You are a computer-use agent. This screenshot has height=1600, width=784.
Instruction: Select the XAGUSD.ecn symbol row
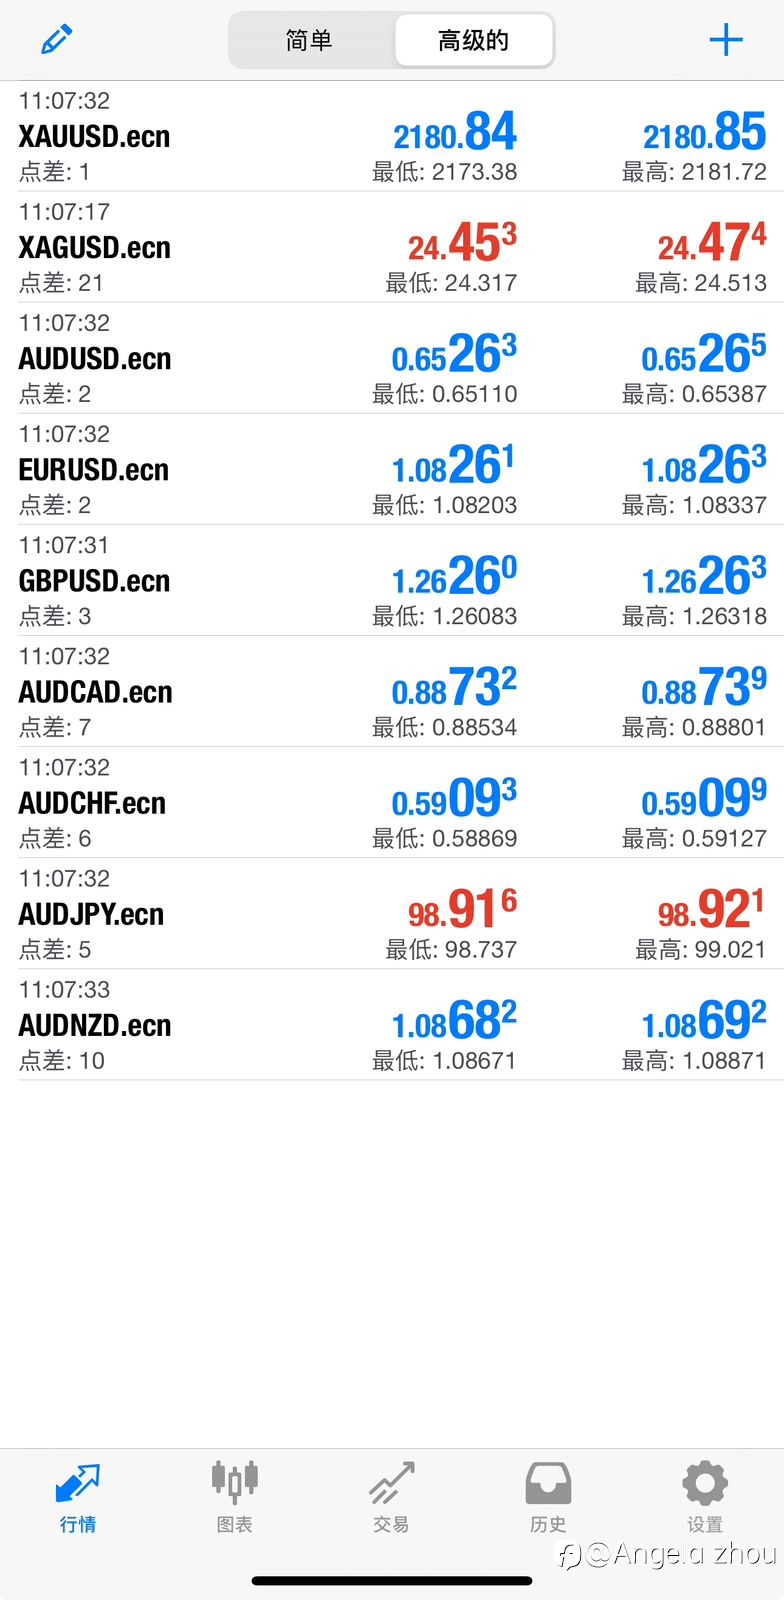coord(392,247)
